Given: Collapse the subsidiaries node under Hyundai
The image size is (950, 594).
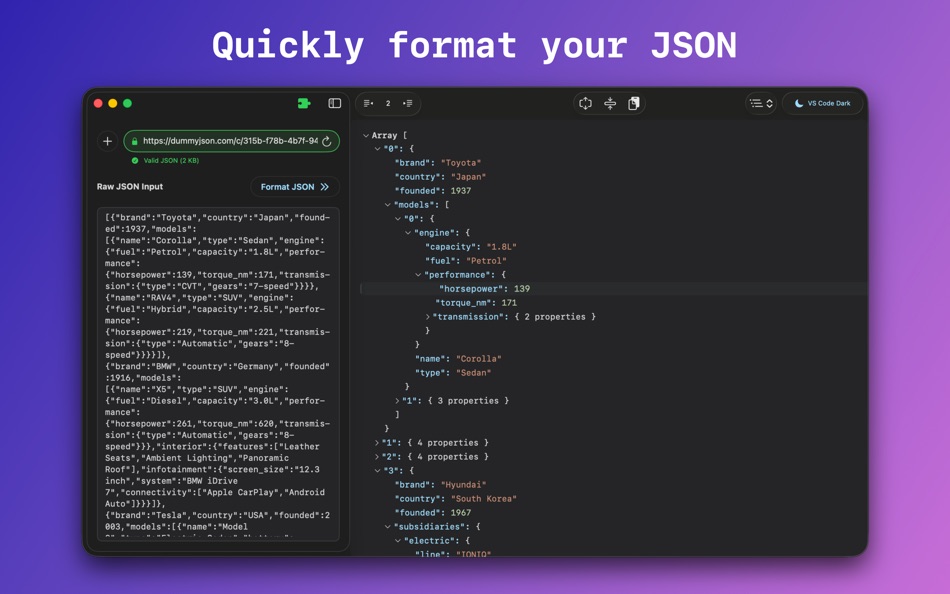Looking at the screenshot, I should click(385, 526).
